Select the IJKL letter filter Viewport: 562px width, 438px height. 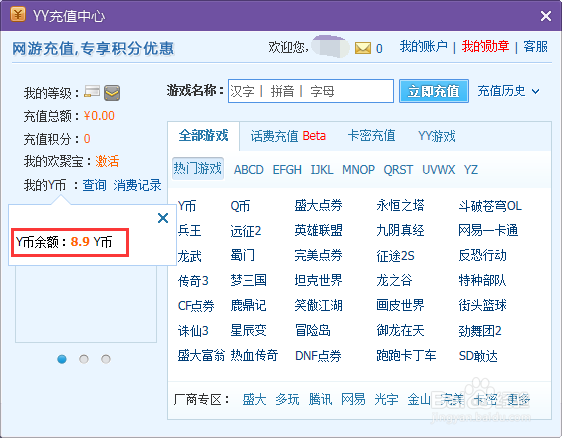coord(322,169)
